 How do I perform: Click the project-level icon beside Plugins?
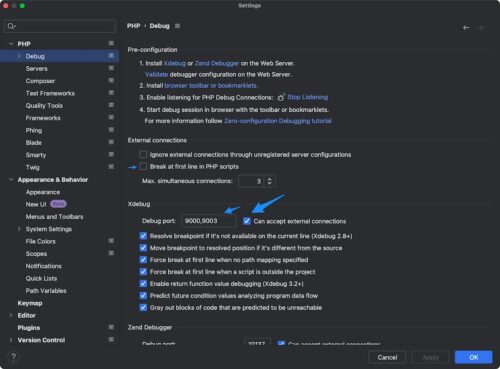pos(111,327)
